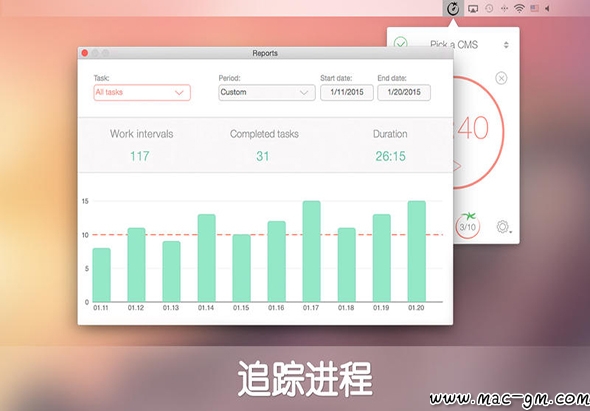Open the AirPlay display menu bar icon
Screen dimensions: 590x411
click(473, 8)
